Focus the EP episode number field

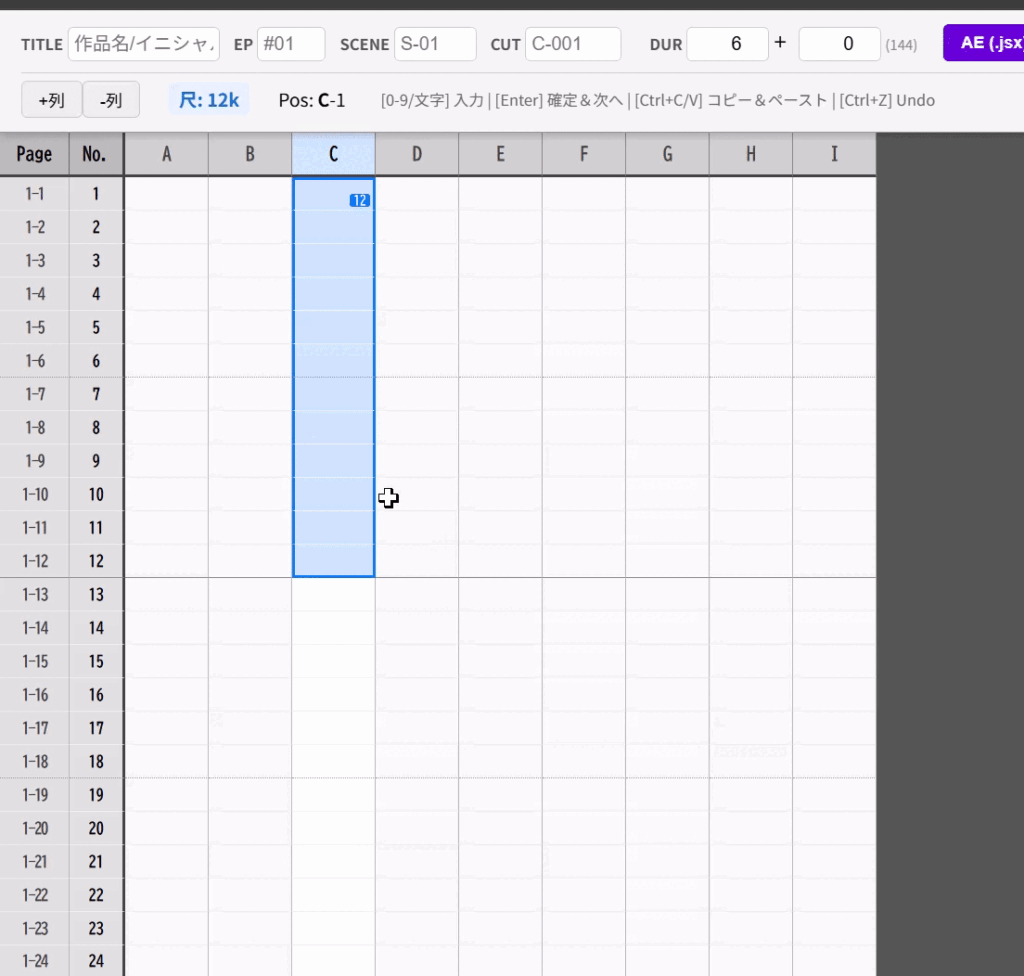tap(291, 44)
